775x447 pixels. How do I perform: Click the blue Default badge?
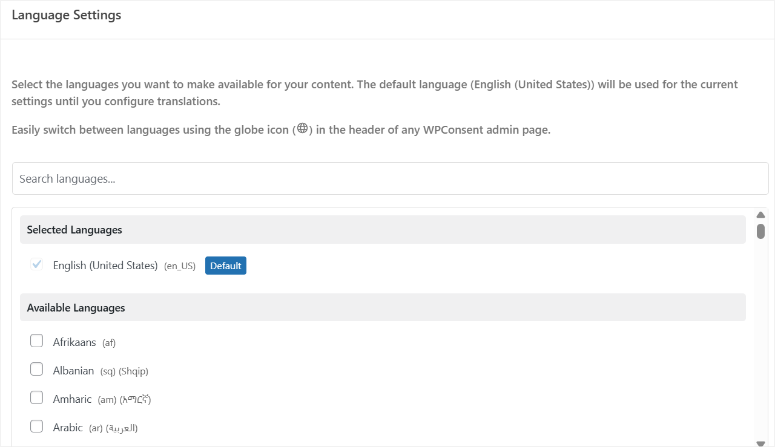(225, 266)
